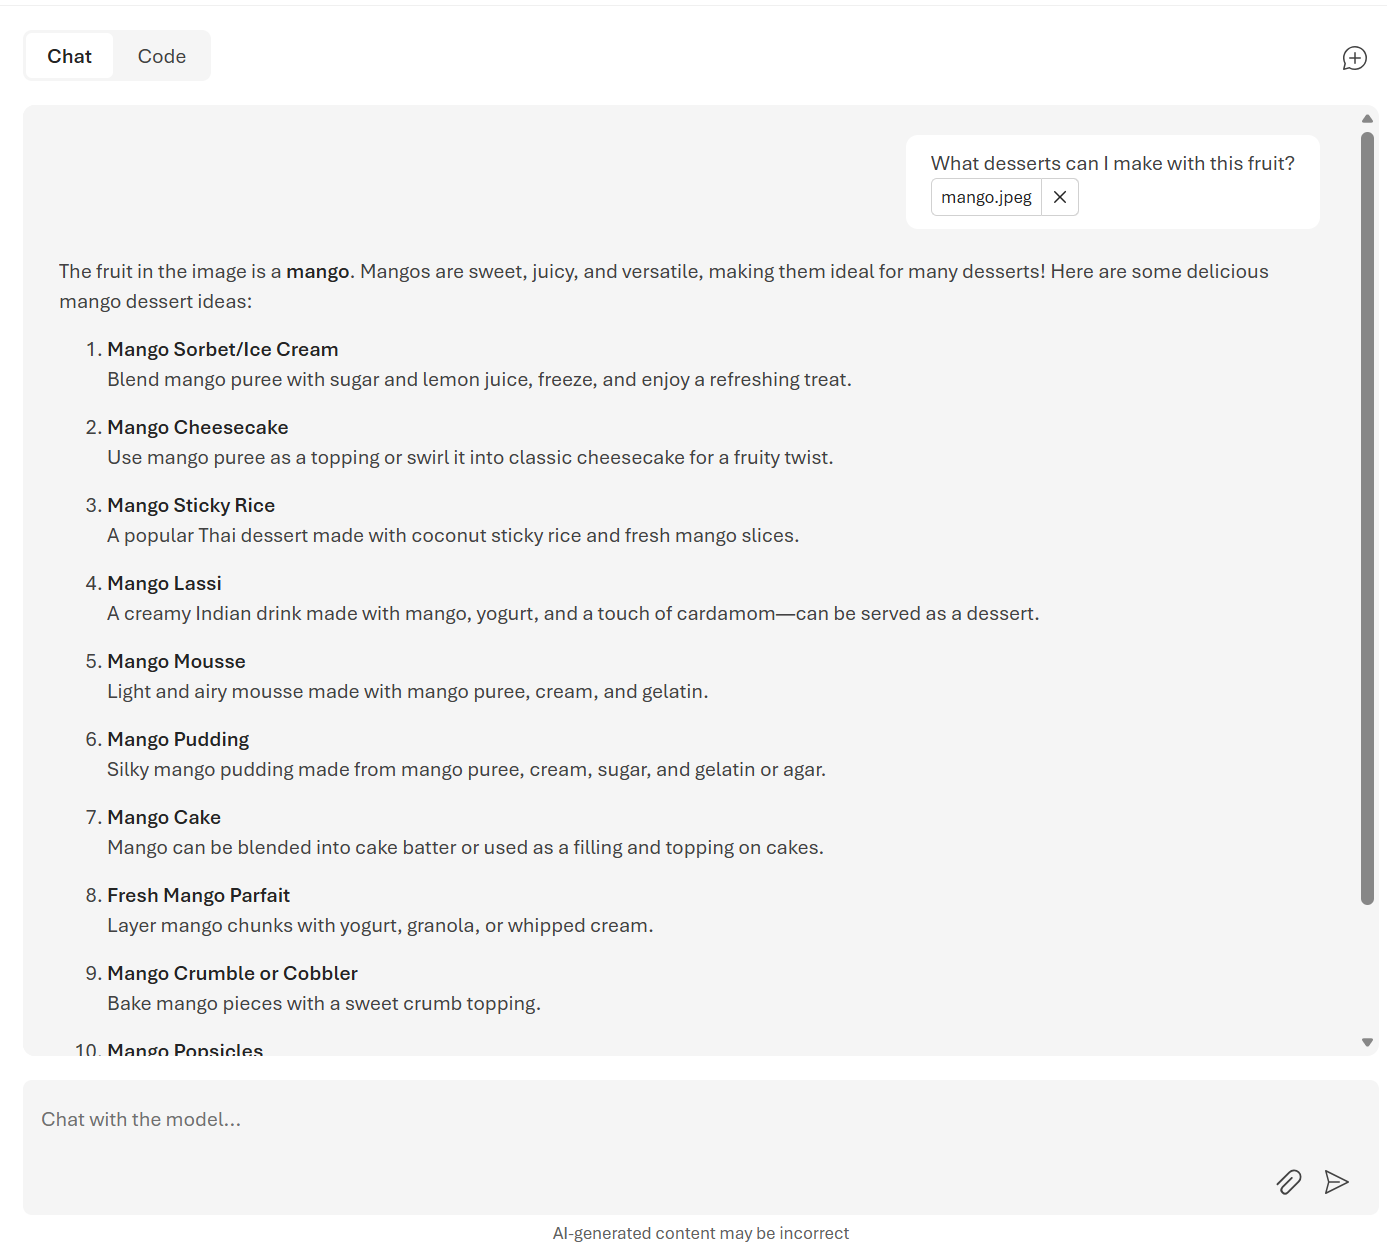
Task: Click the send message arrow icon
Action: (1338, 1182)
